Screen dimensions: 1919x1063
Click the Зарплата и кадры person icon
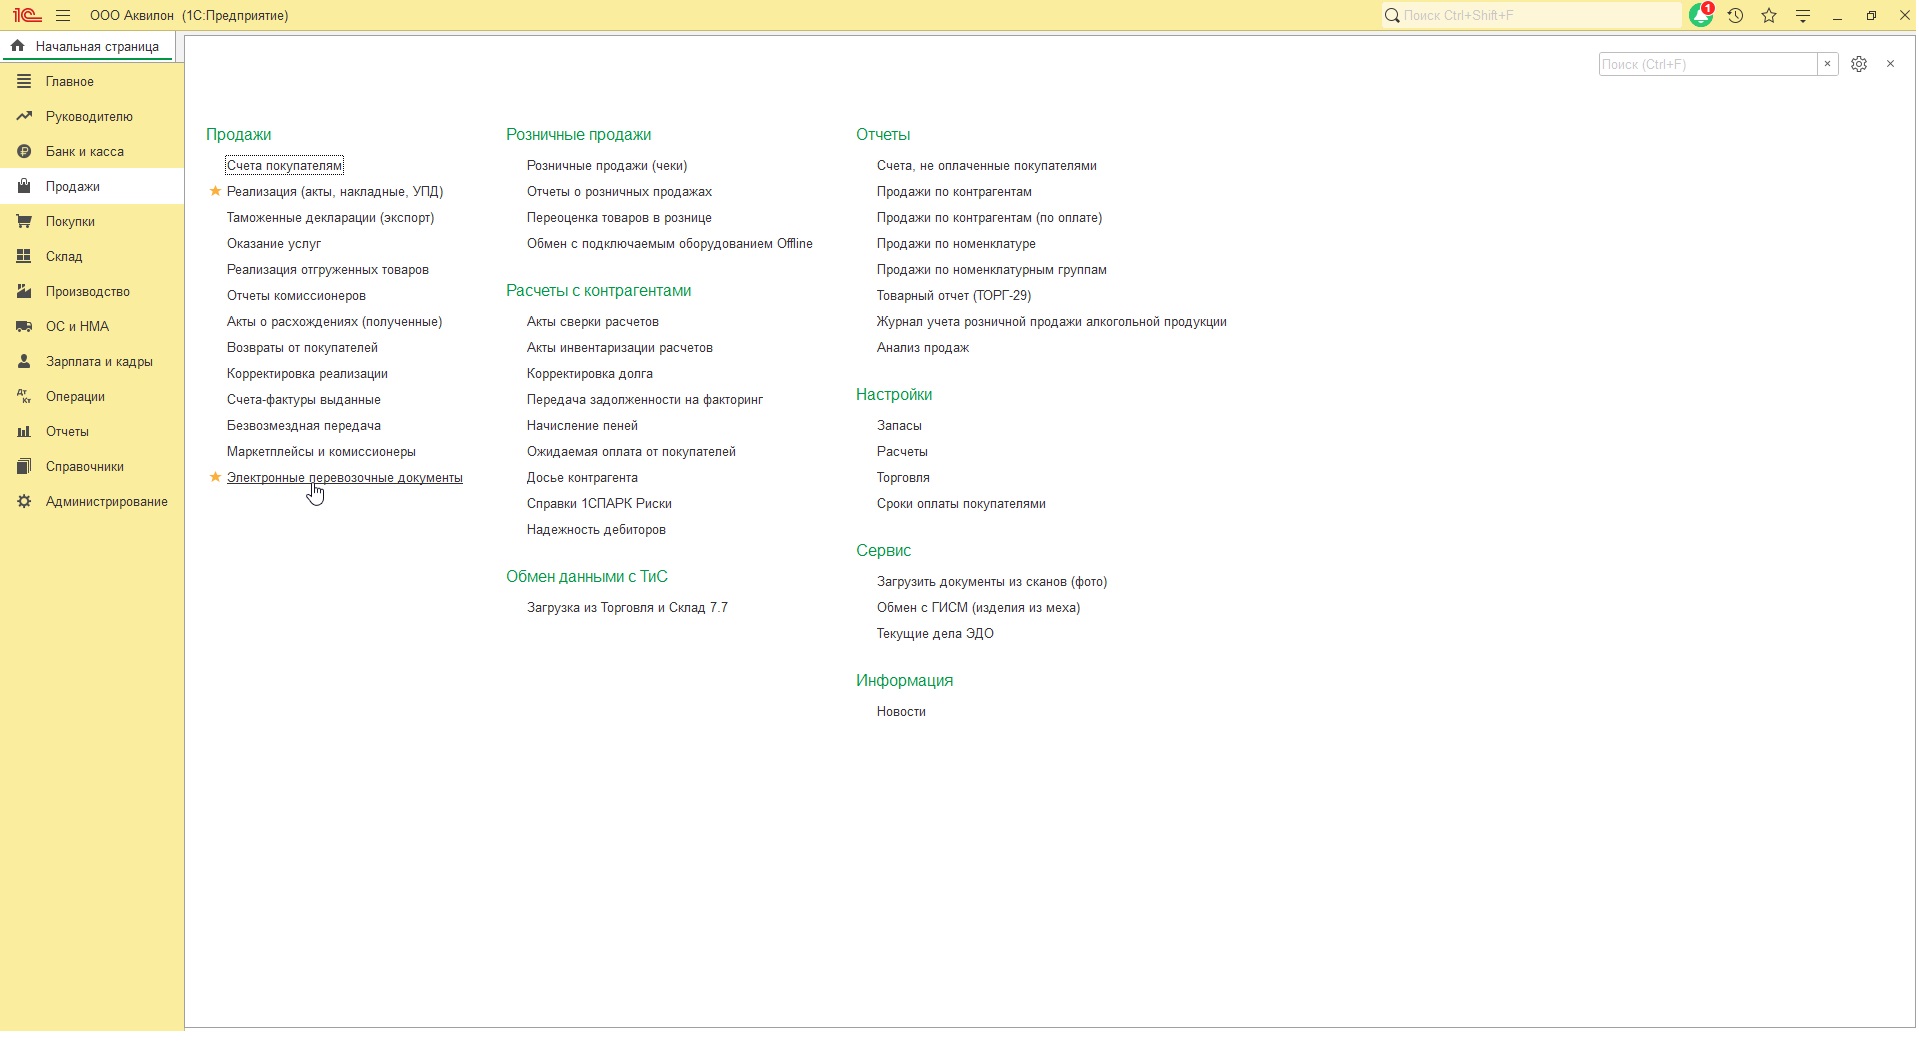(x=24, y=361)
